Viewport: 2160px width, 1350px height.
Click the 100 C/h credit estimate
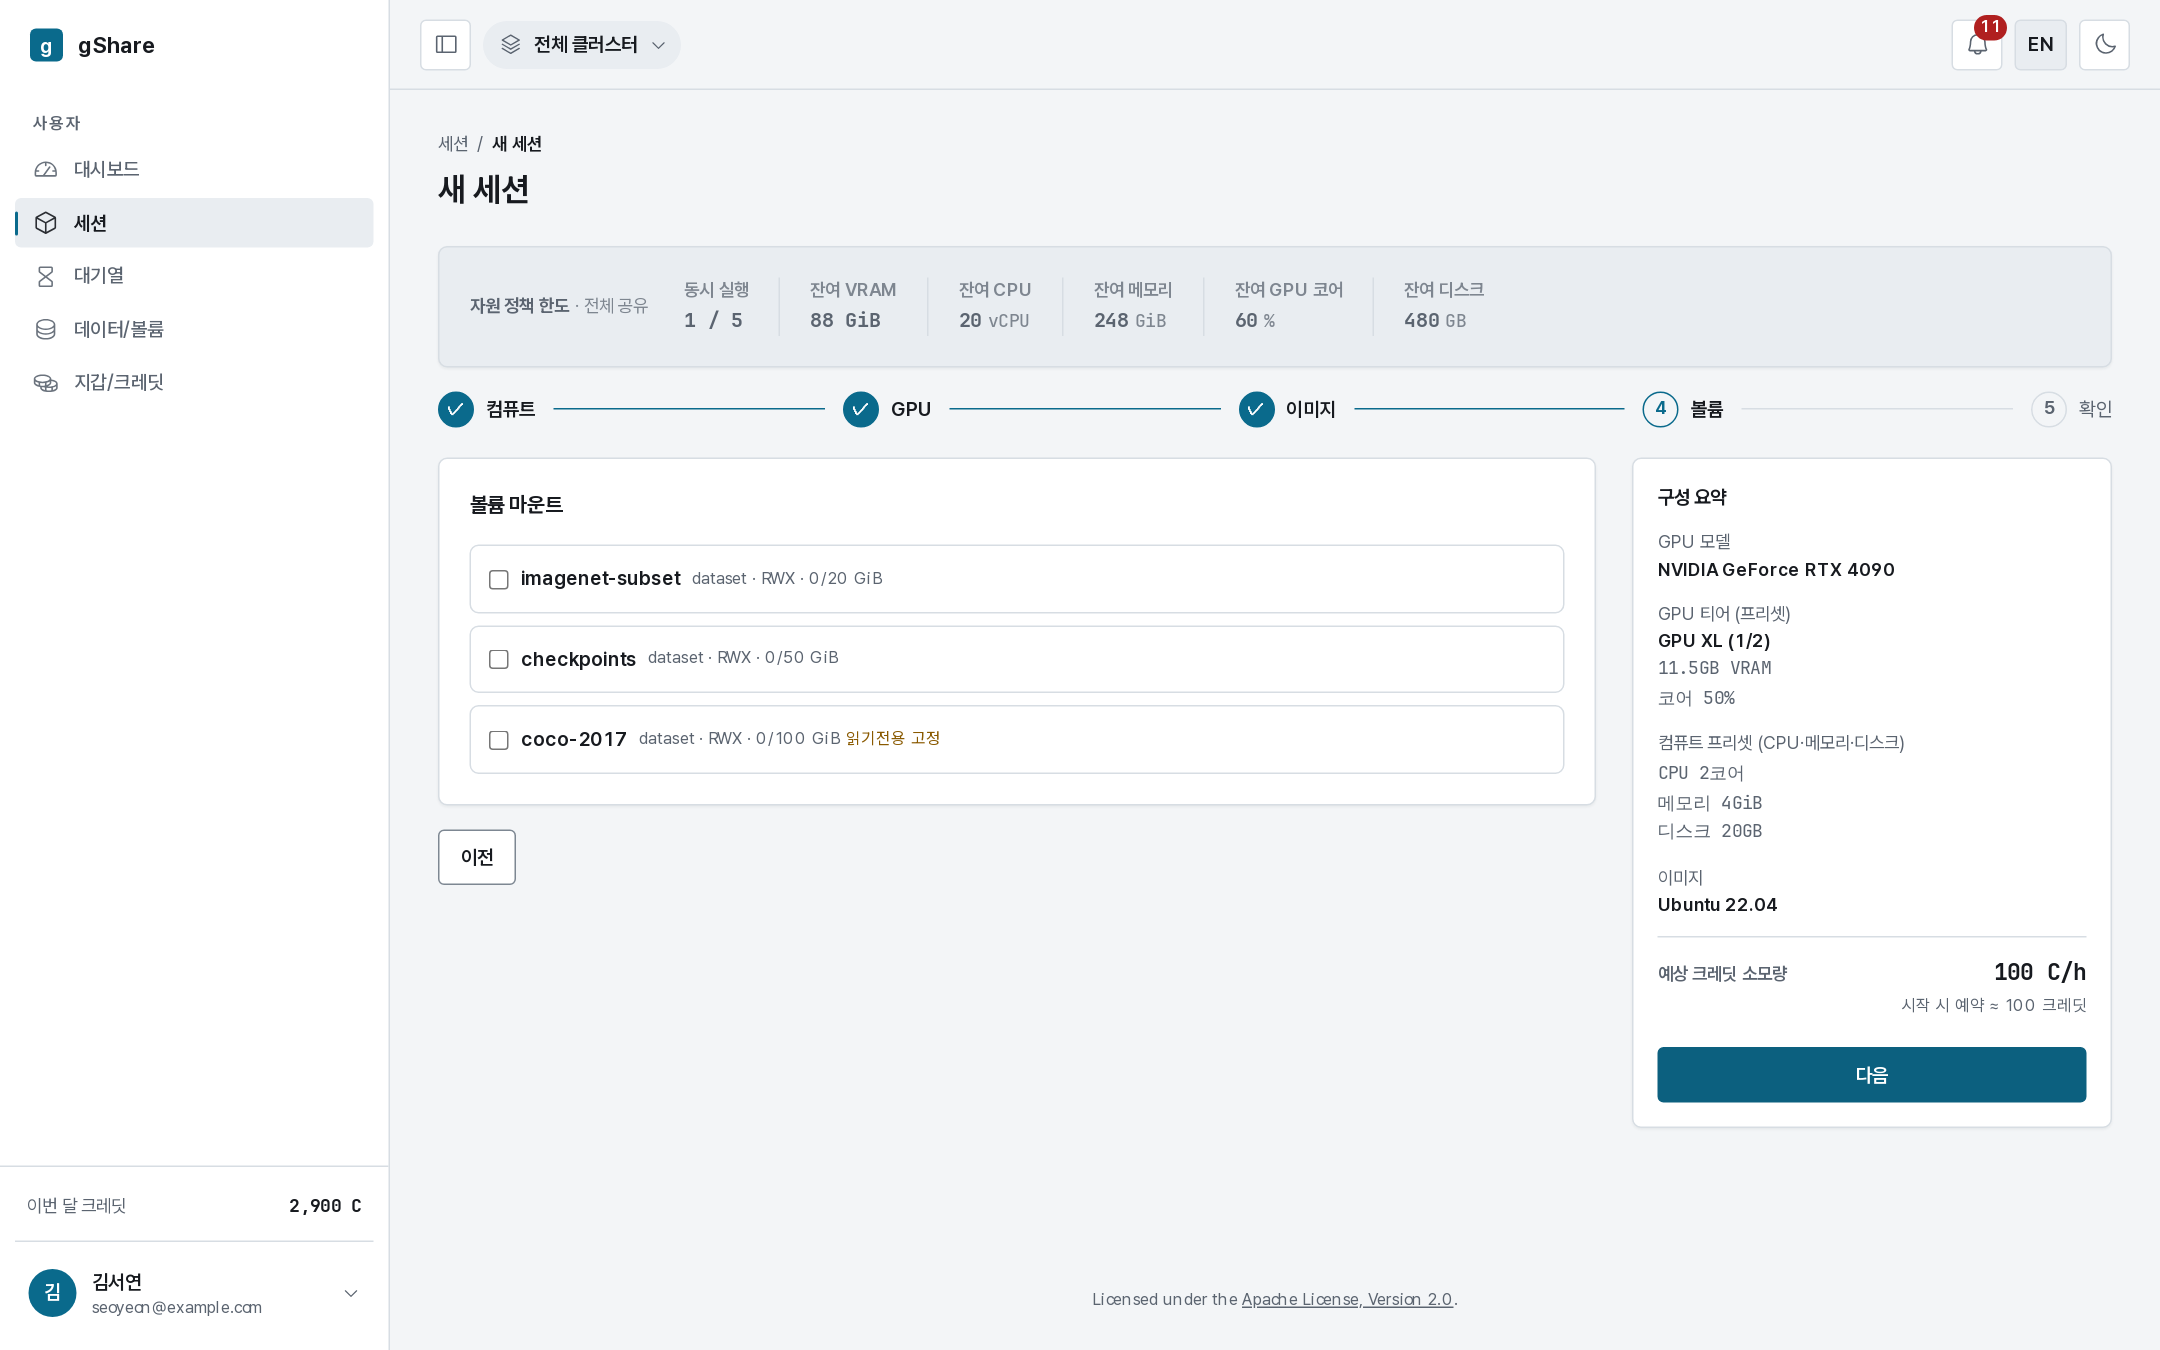pos(2040,972)
